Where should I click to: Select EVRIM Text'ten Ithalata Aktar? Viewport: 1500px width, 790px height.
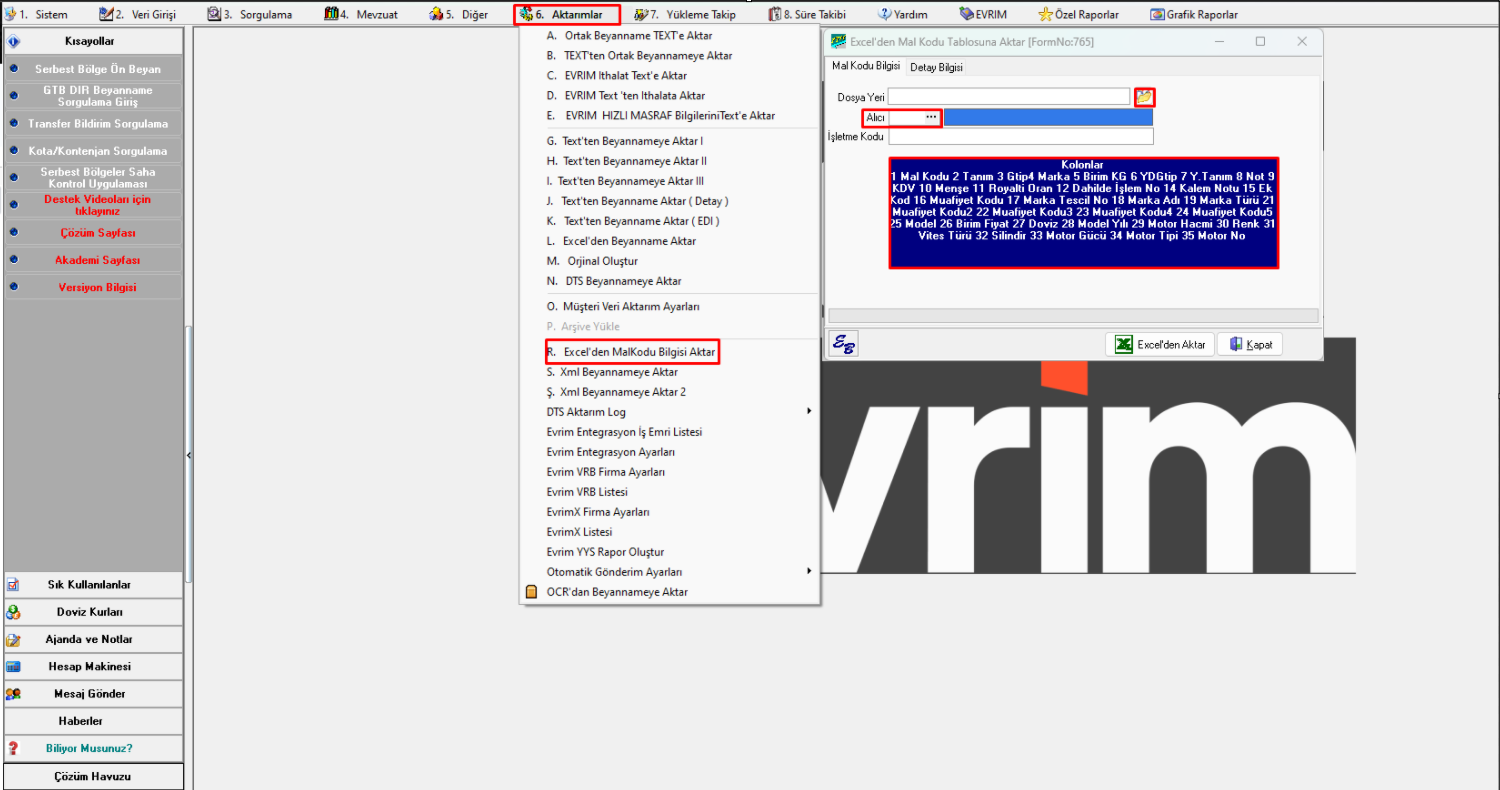click(x=670, y=95)
